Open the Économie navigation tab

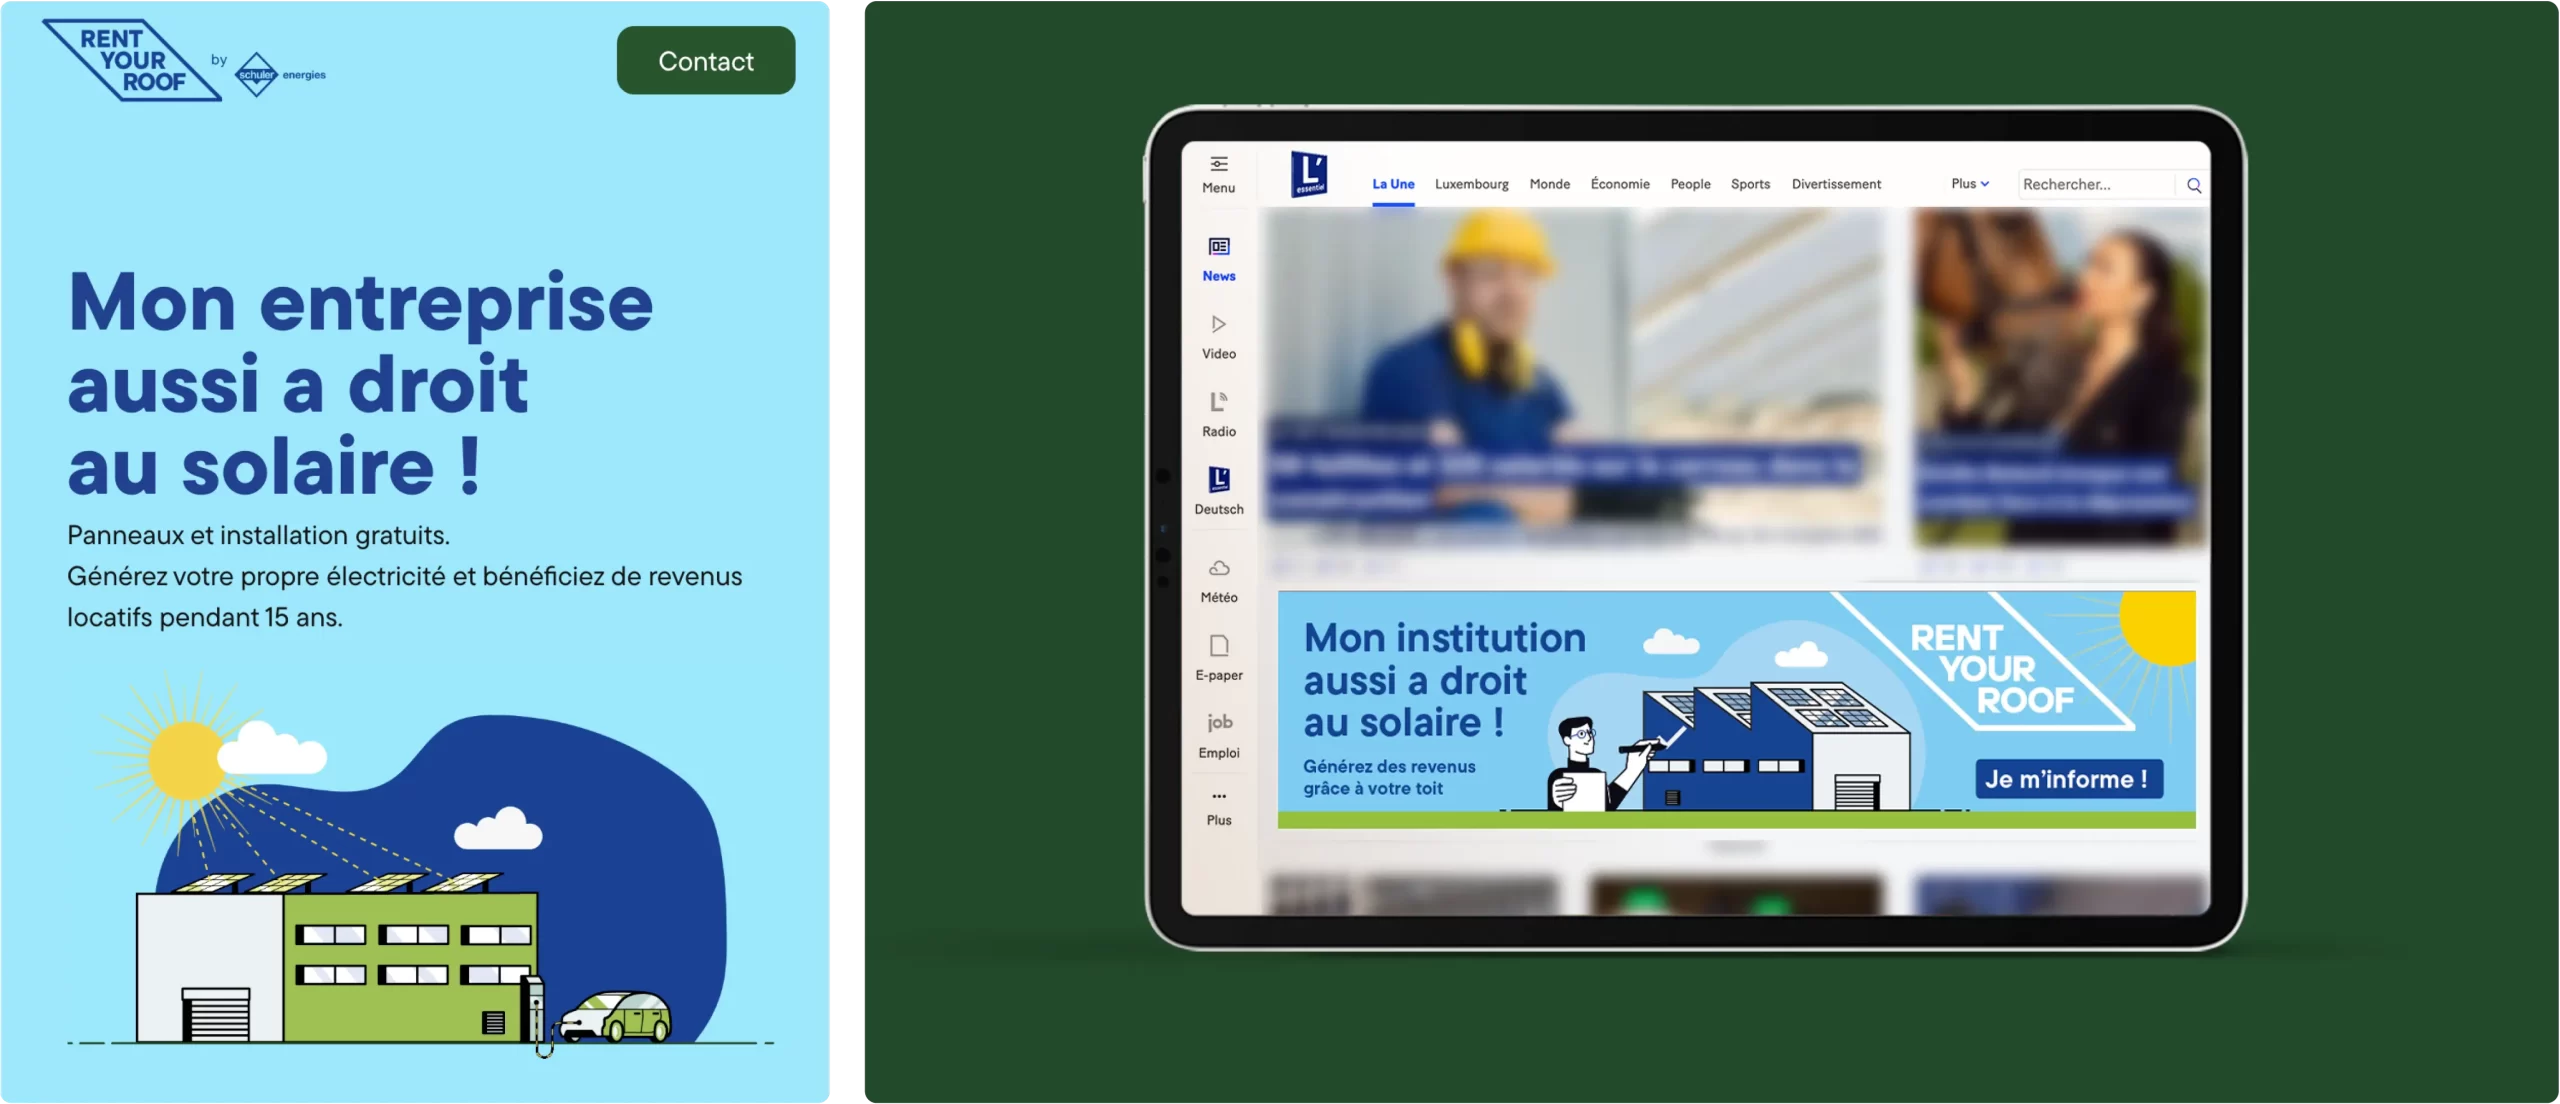(1620, 184)
